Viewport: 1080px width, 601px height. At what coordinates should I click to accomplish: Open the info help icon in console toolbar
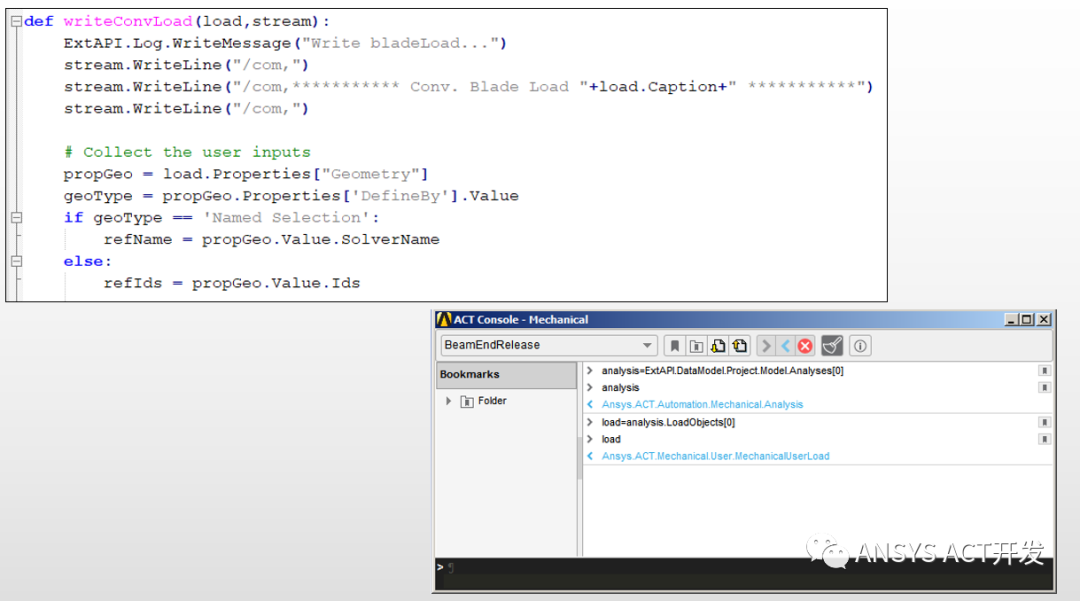pos(860,346)
